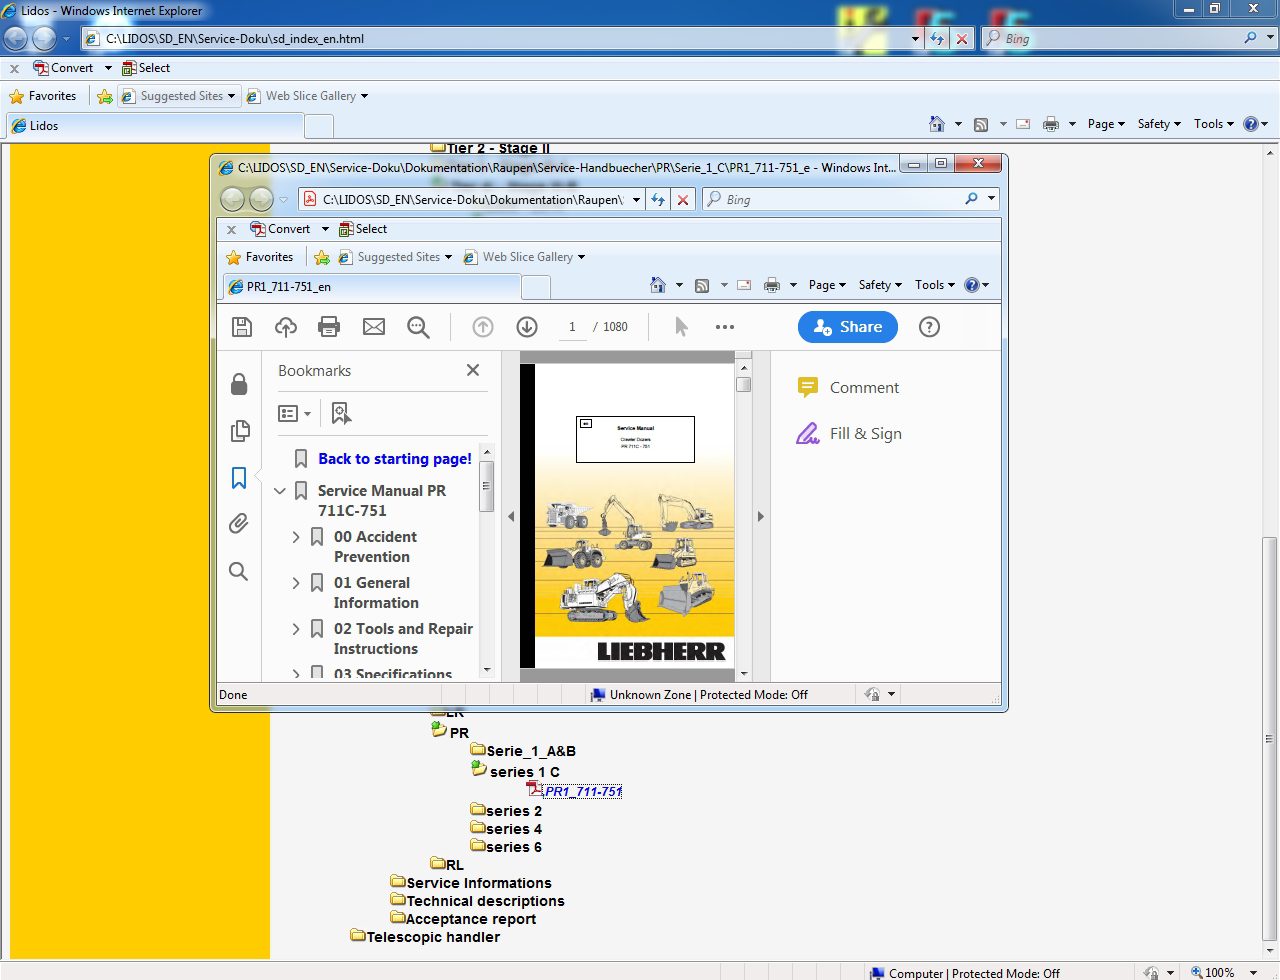Open Tools menu in the main Lidos window
This screenshot has height=980, width=1280.
1213,124
